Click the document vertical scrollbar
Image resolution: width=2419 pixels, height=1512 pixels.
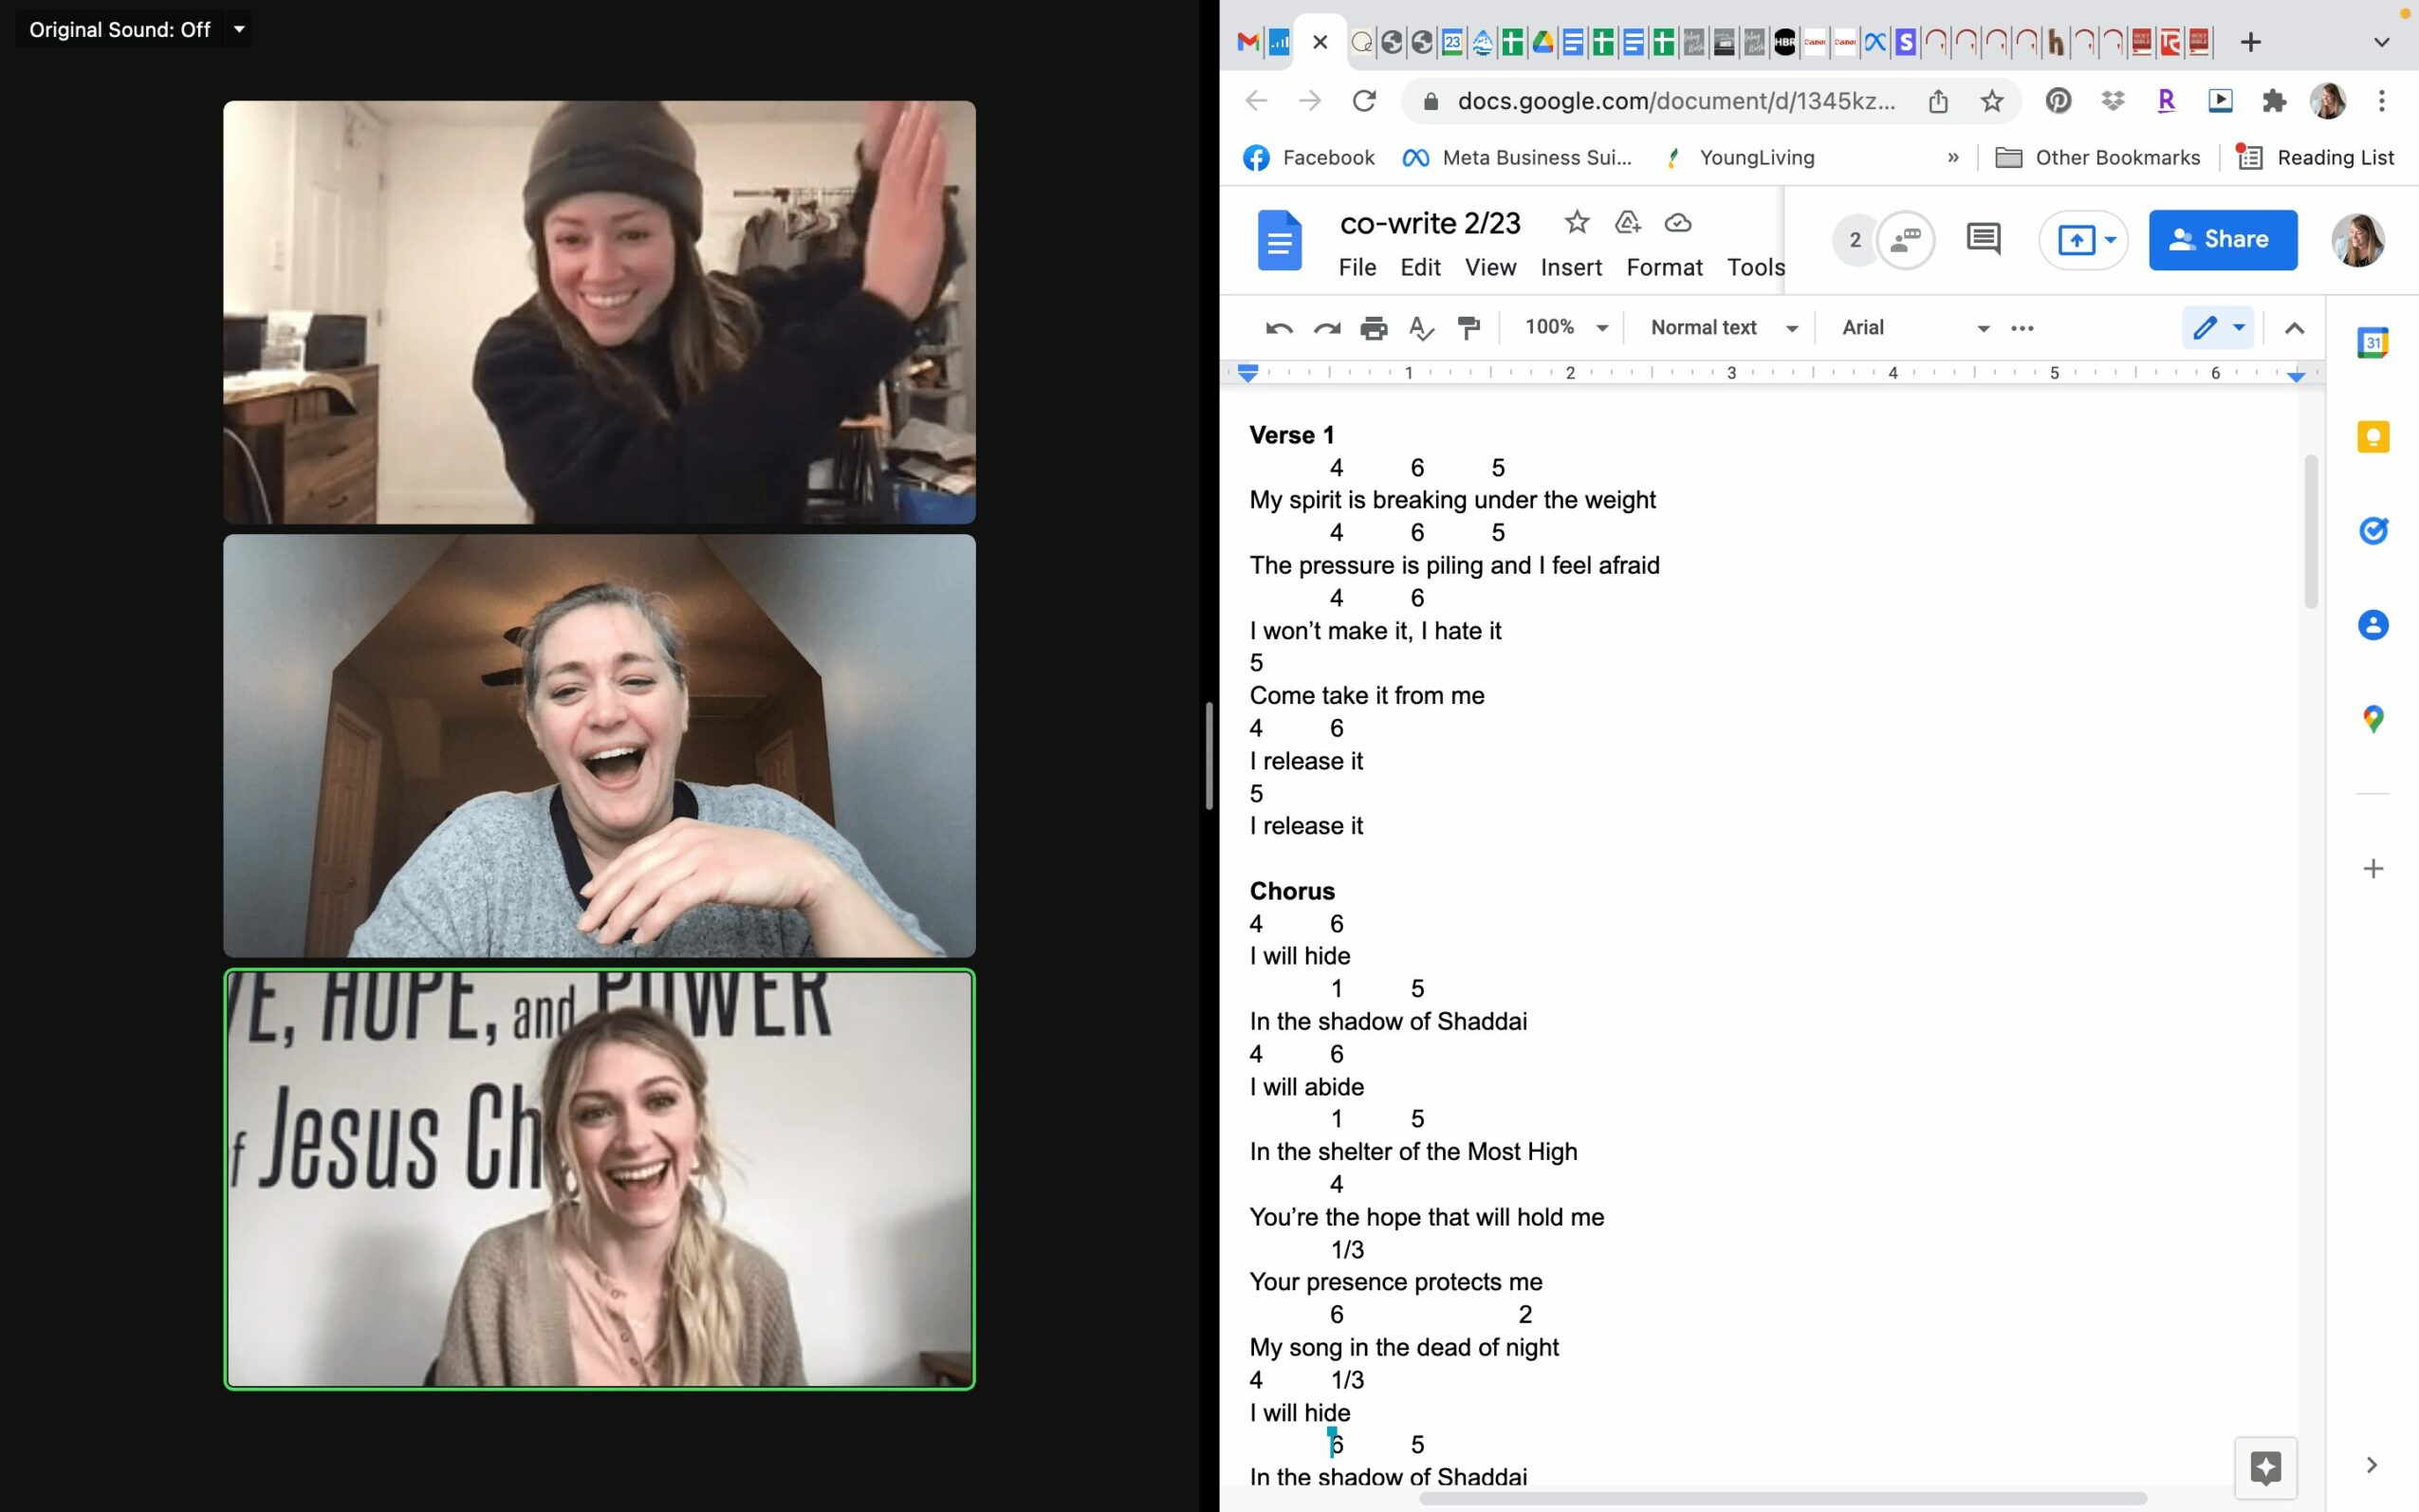coord(2311,531)
